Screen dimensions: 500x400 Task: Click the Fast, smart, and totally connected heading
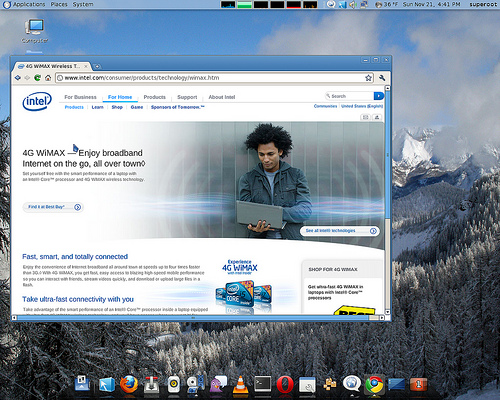75,257
